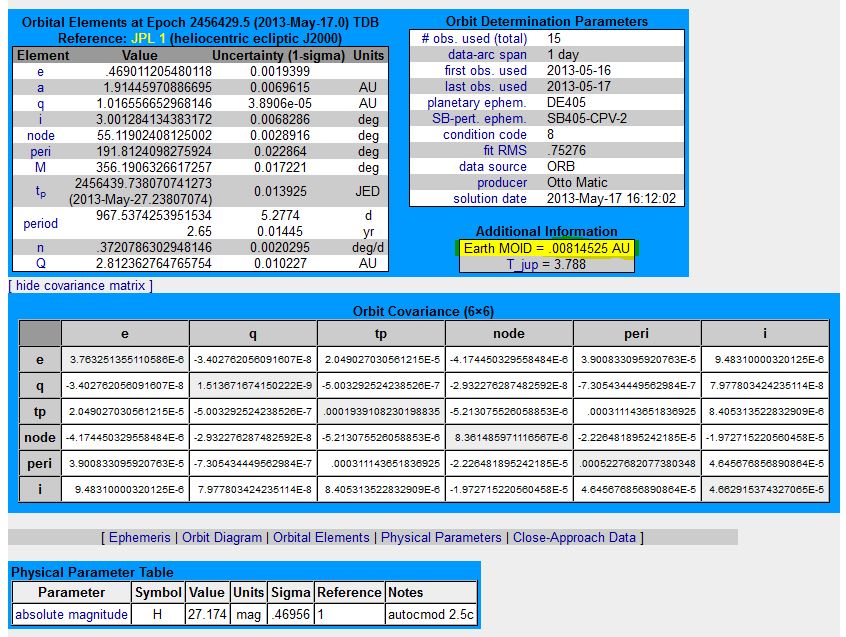Click the first obs. used label
Viewport: 846px width, 637px height.
point(485,70)
